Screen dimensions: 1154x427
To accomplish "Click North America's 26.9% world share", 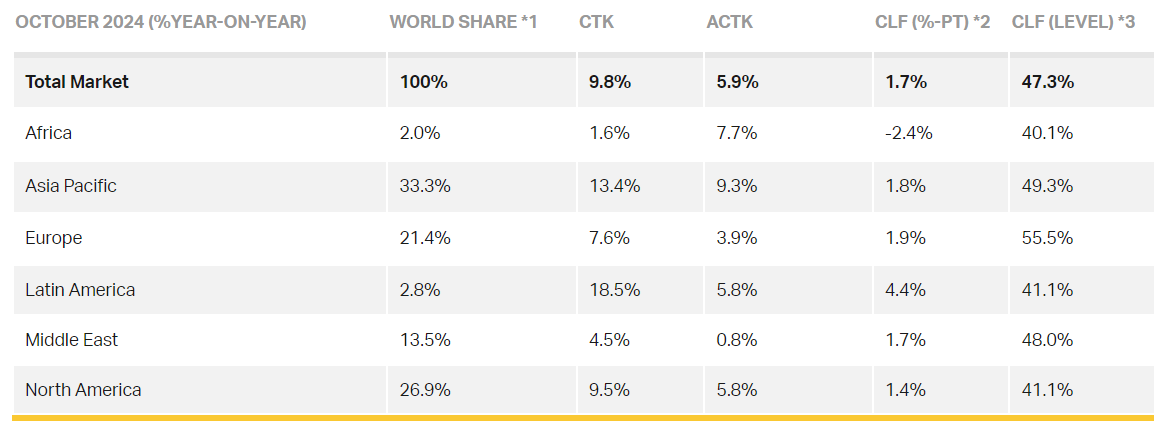I will point(425,390).
